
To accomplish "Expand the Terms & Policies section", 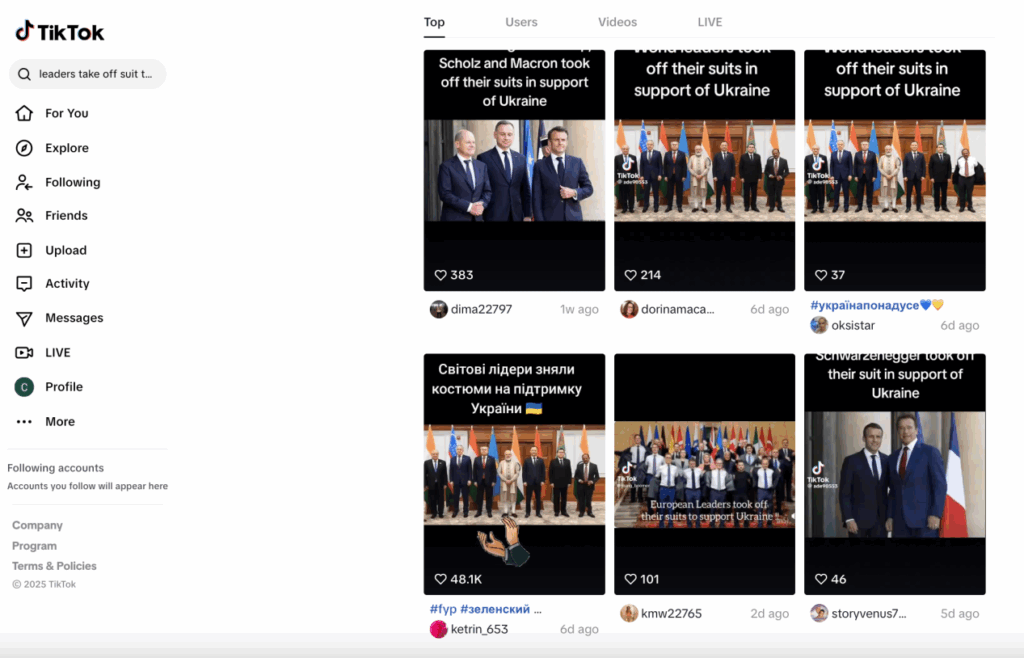I will tap(54, 566).
